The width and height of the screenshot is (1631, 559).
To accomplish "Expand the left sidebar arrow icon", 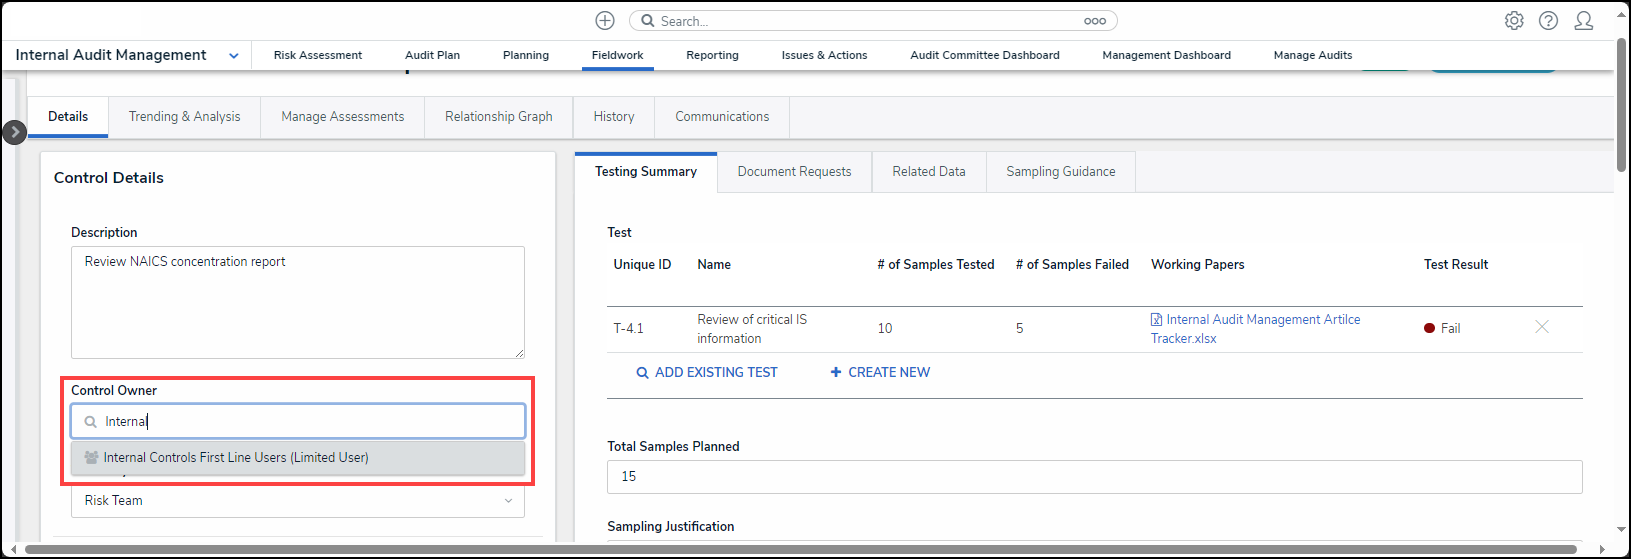I will pyautogui.click(x=14, y=132).
